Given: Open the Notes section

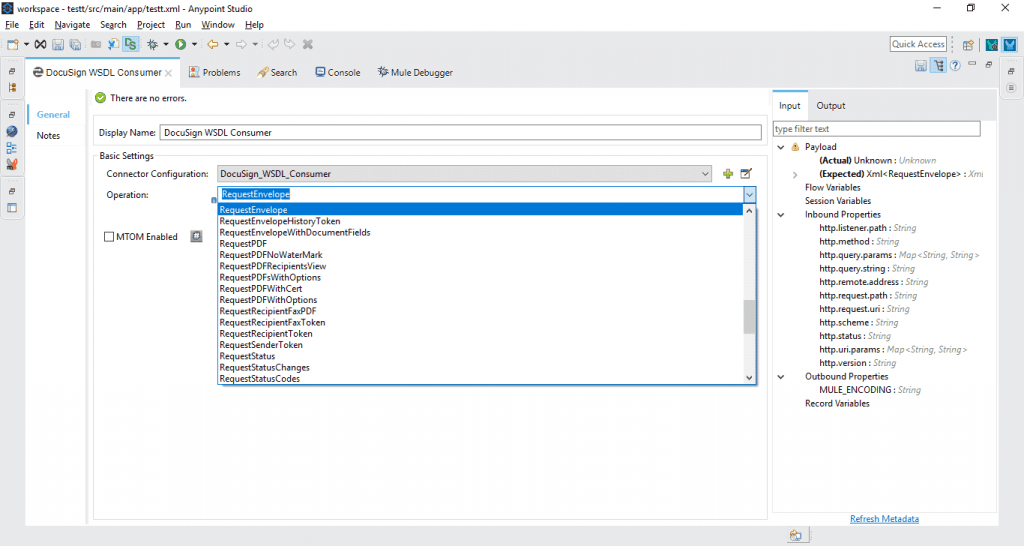Looking at the screenshot, I should click(48, 136).
